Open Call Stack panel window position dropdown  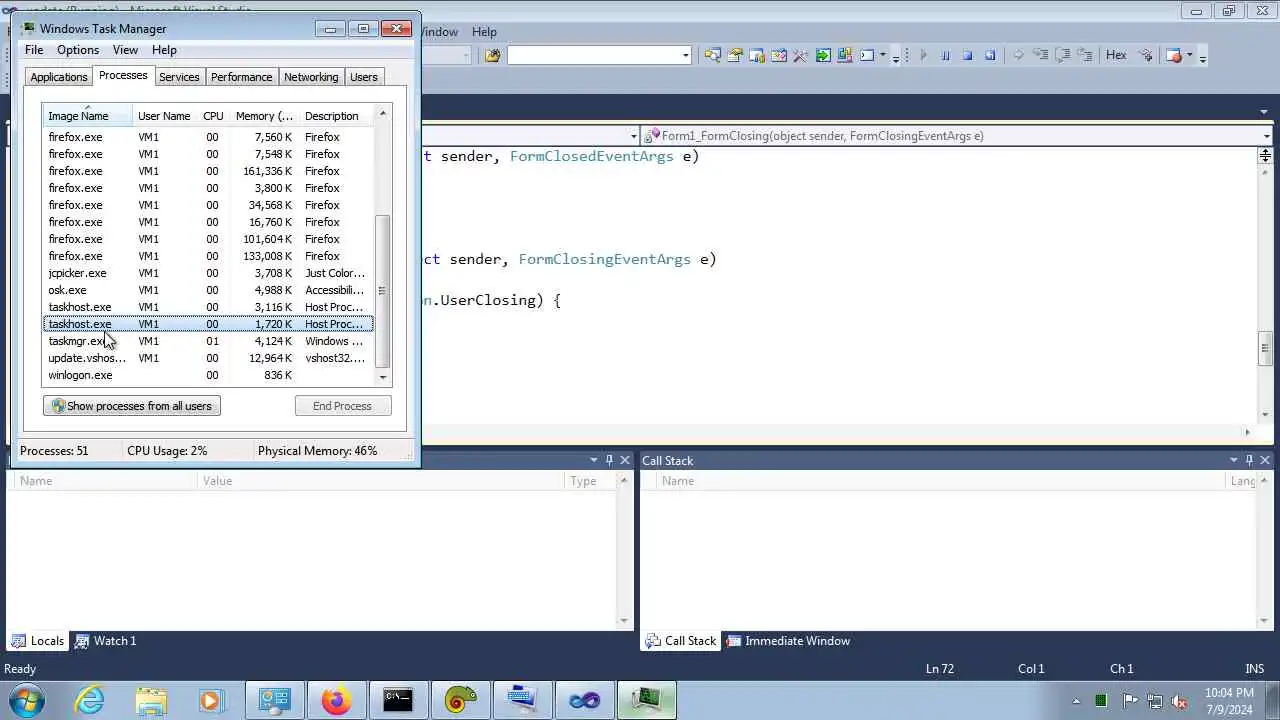tap(1233, 460)
